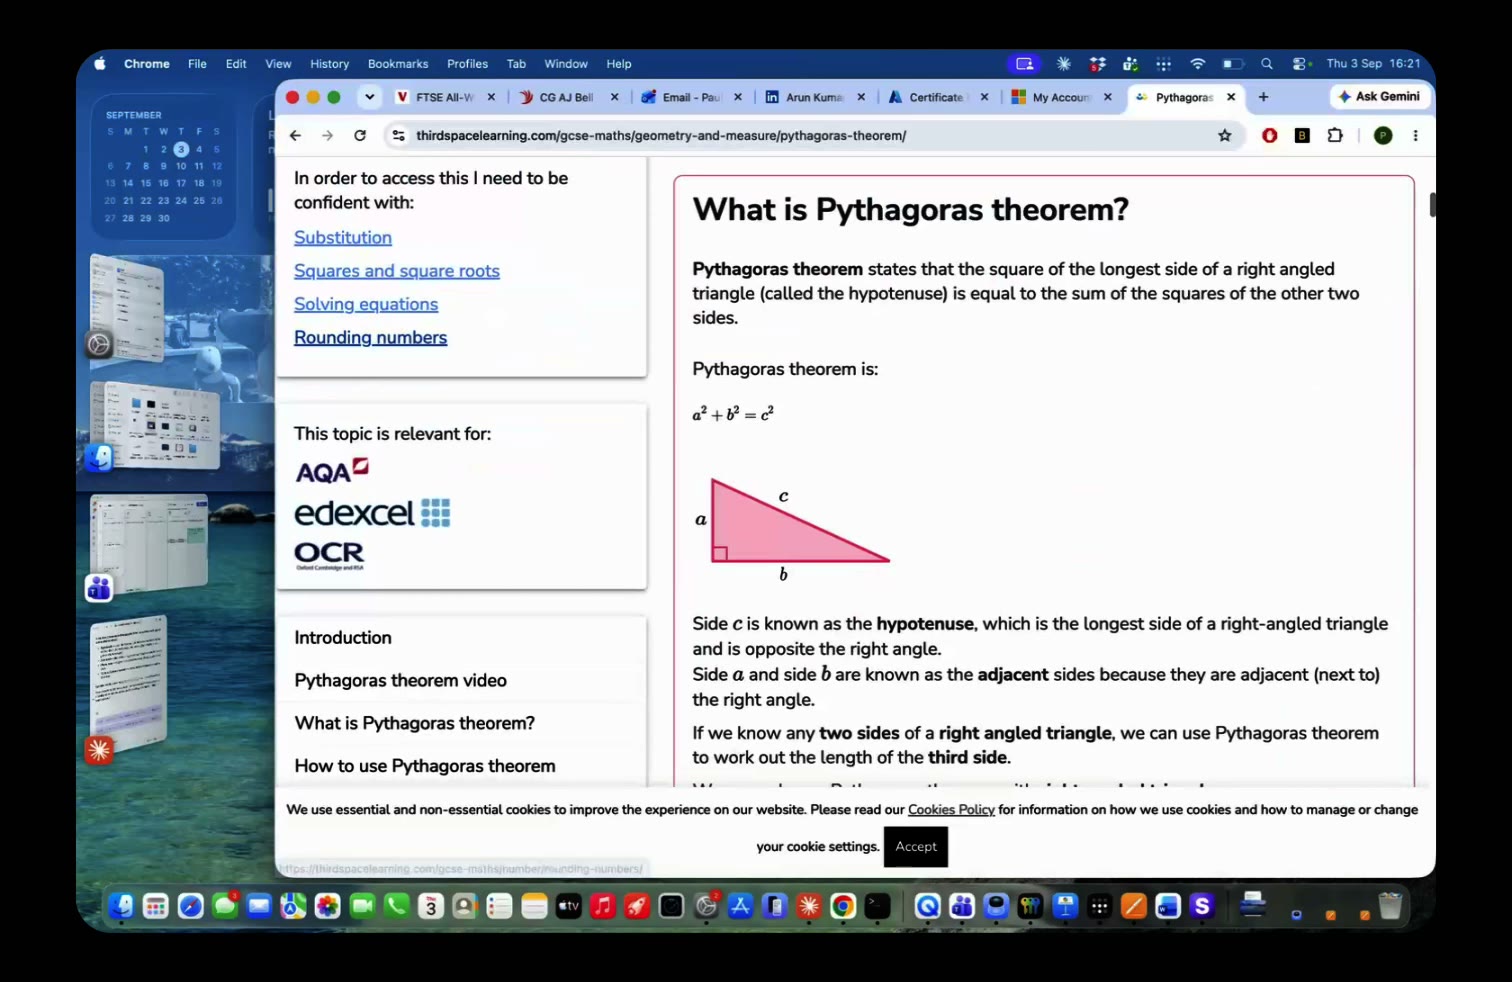Open the Chrome extensions puzzle icon
The height and width of the screenshot is (982, 1512).
click(x=1335, y=136)
